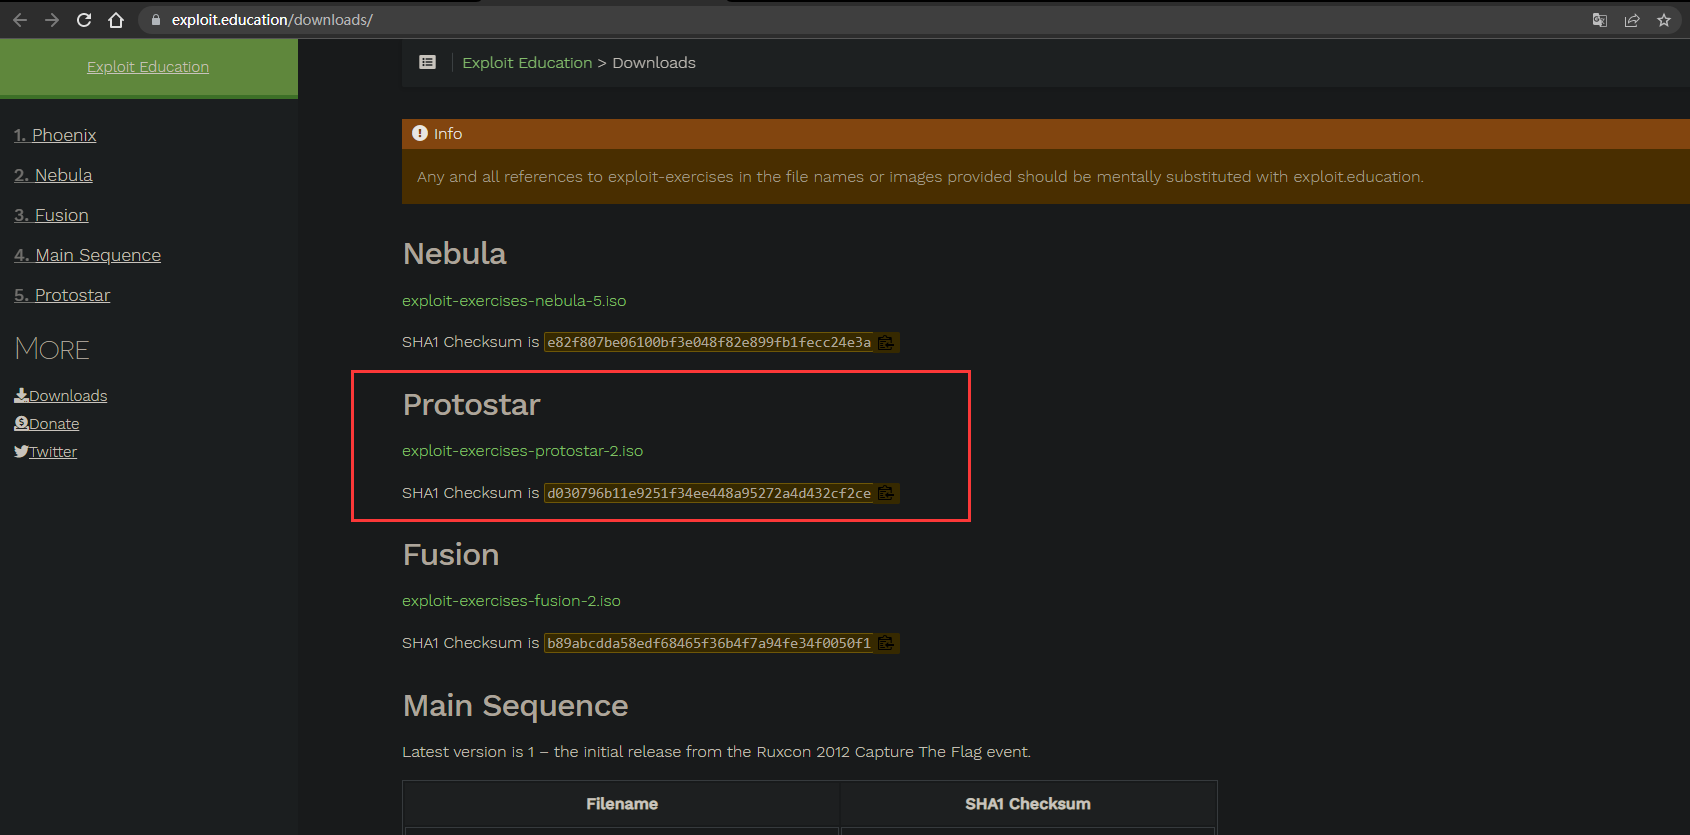Download exploit-exercises-fusion-2.iso
Viewport: 1690px width, 835px height.
pyautogui.click(x=511, y=601)
